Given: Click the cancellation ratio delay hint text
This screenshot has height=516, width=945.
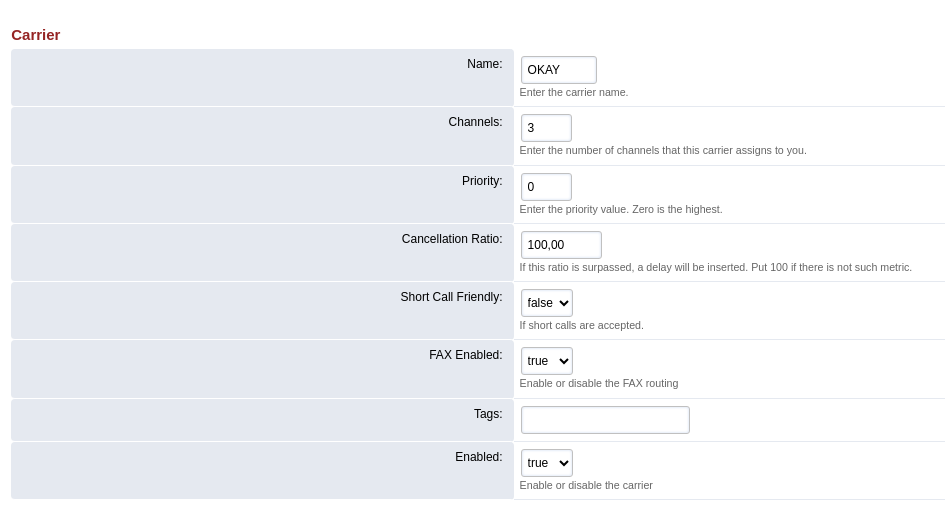Looking at the screenshot, I should point(715,267).
